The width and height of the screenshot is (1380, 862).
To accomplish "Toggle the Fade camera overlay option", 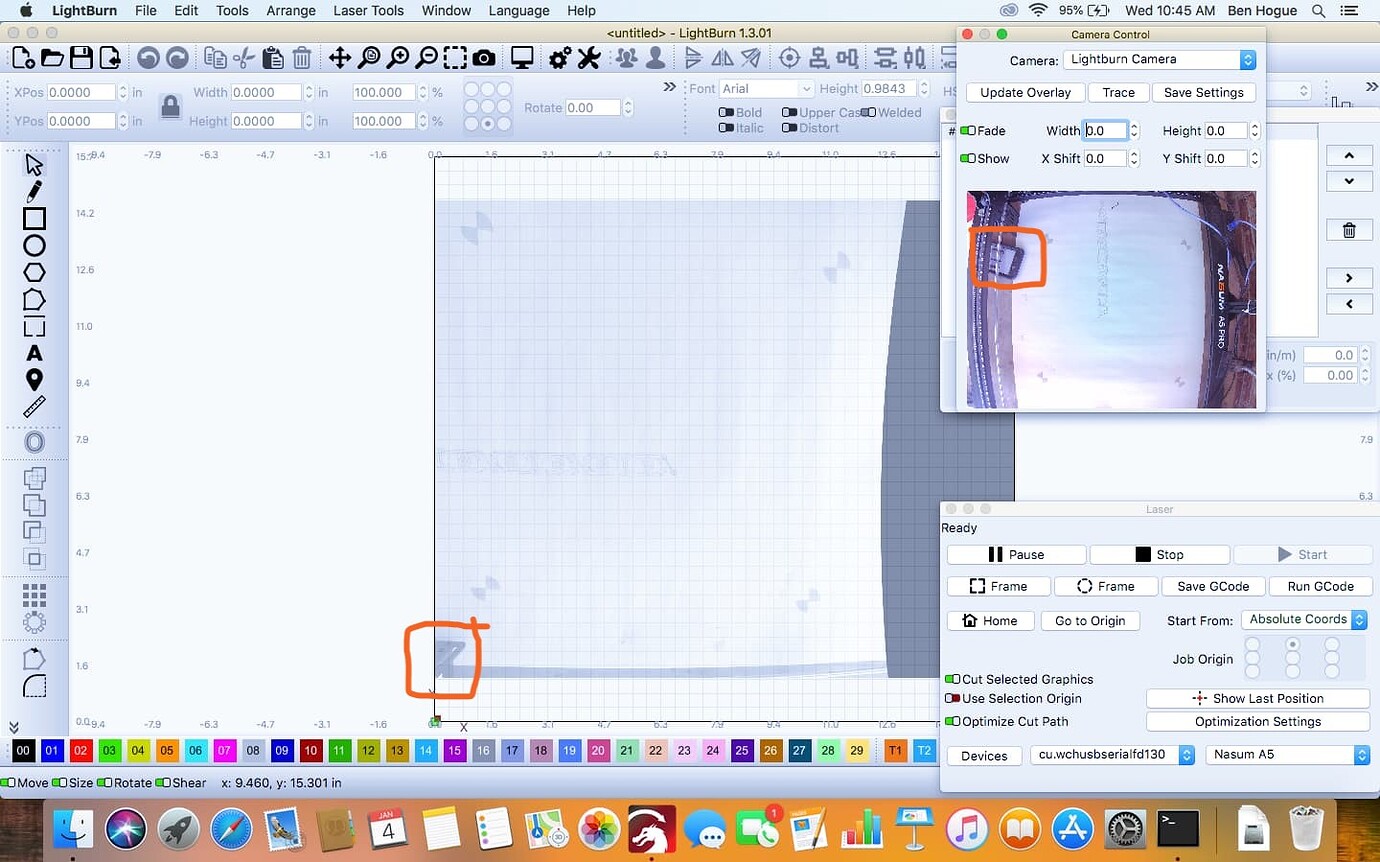I will (x=968, y=130).
